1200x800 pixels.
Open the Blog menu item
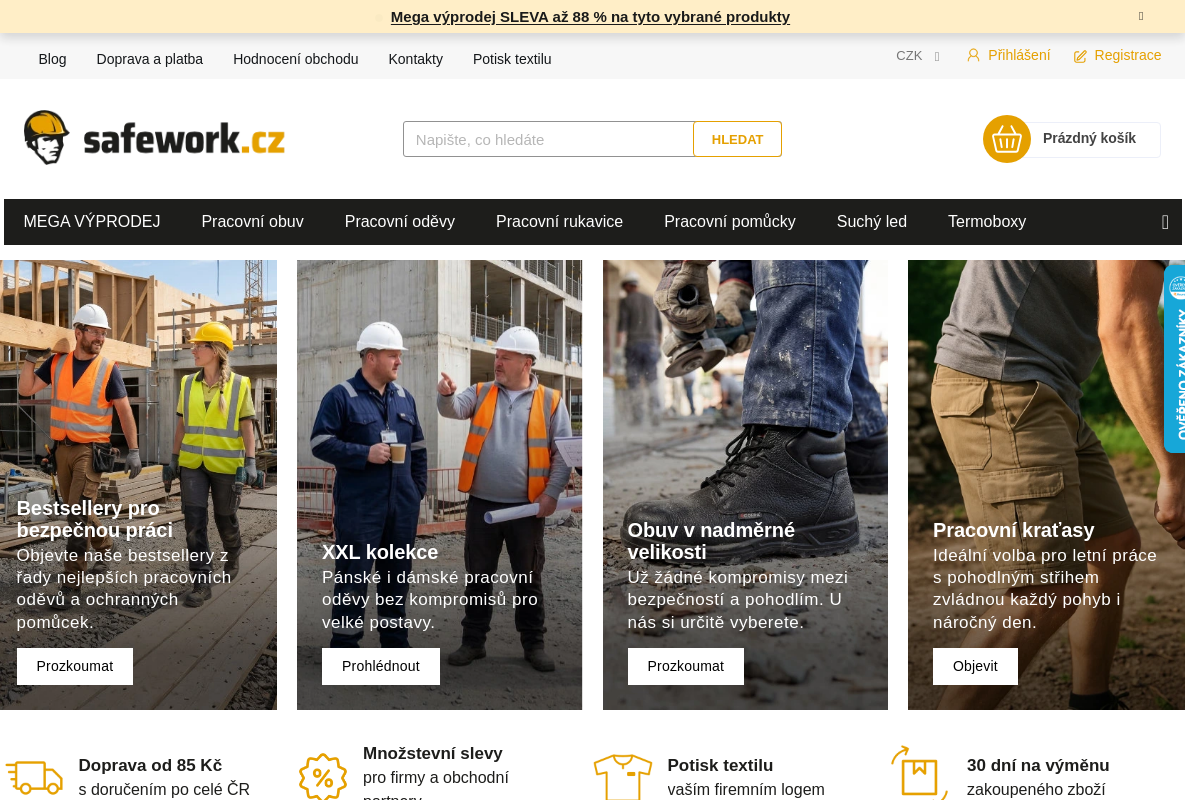tap(52, 59)
